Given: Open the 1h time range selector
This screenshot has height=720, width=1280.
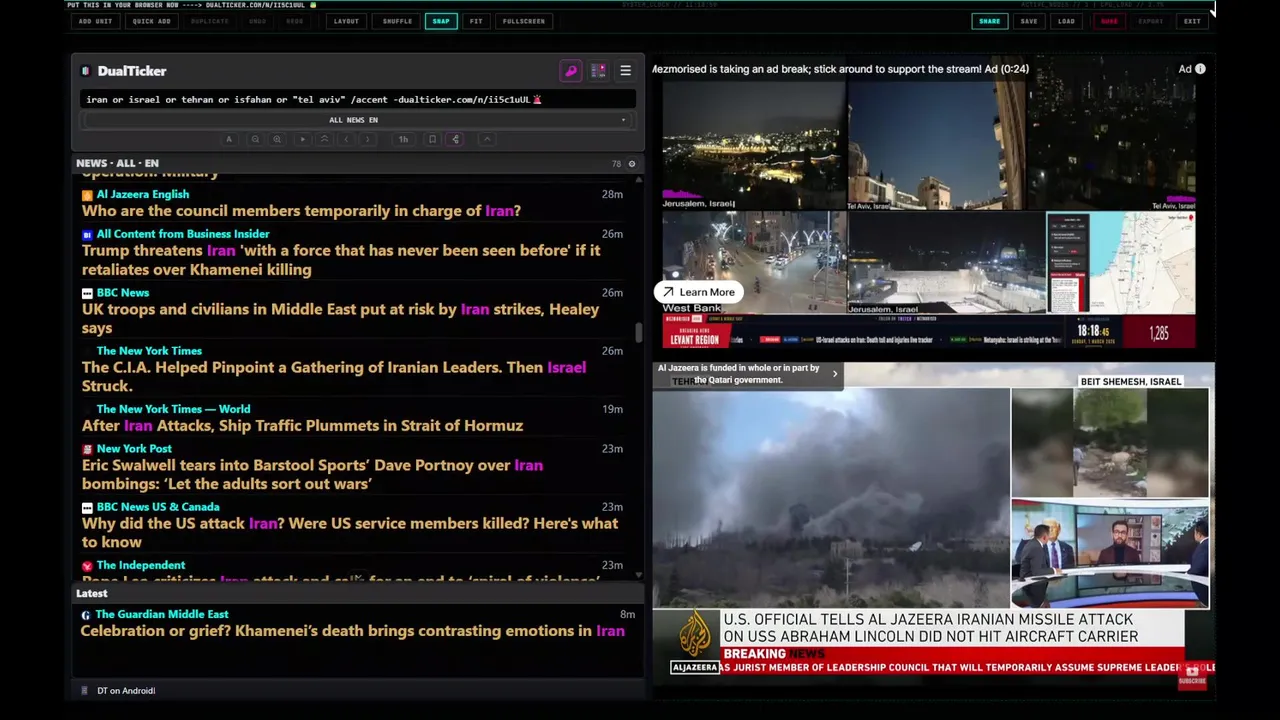Looking at the screenshot, I should coord(403,139).
